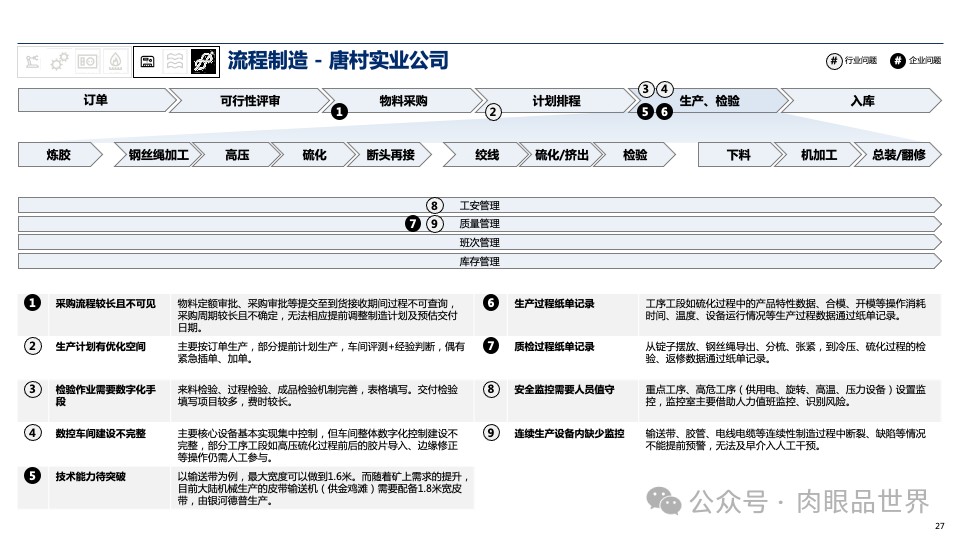Select the 入库 process step
This screenshot has width=960, height=540.
click(862, 100)
